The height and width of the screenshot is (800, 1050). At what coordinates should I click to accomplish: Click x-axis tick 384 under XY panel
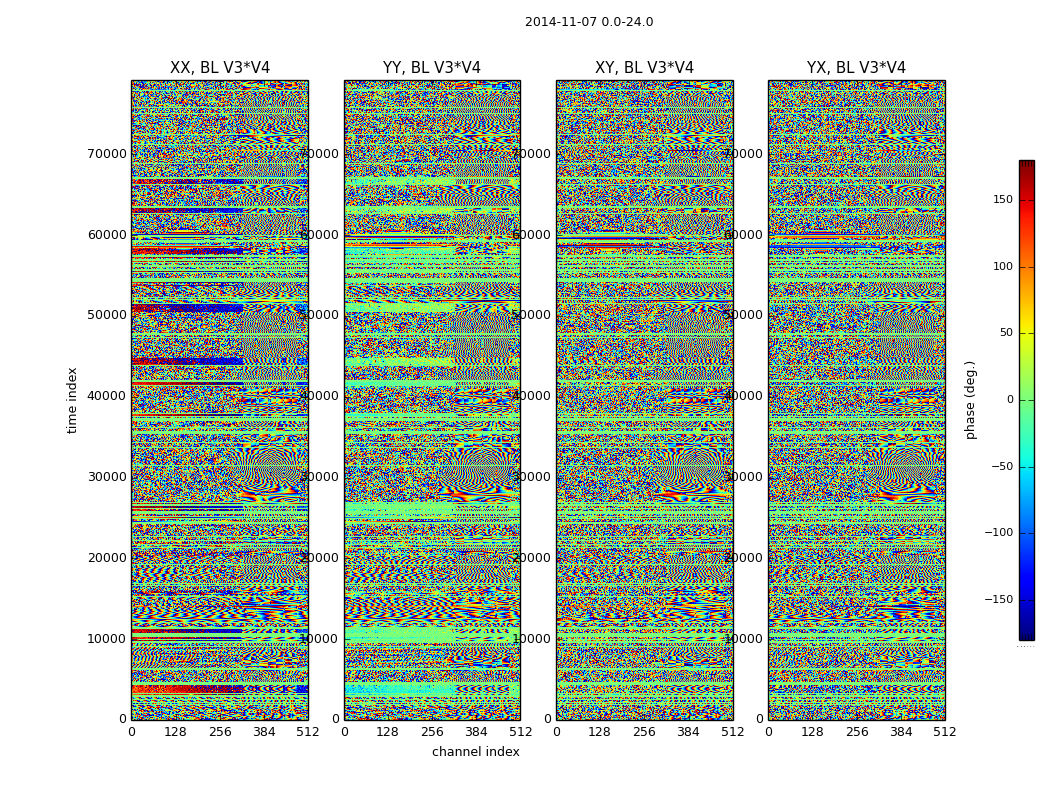pos(688,732)
